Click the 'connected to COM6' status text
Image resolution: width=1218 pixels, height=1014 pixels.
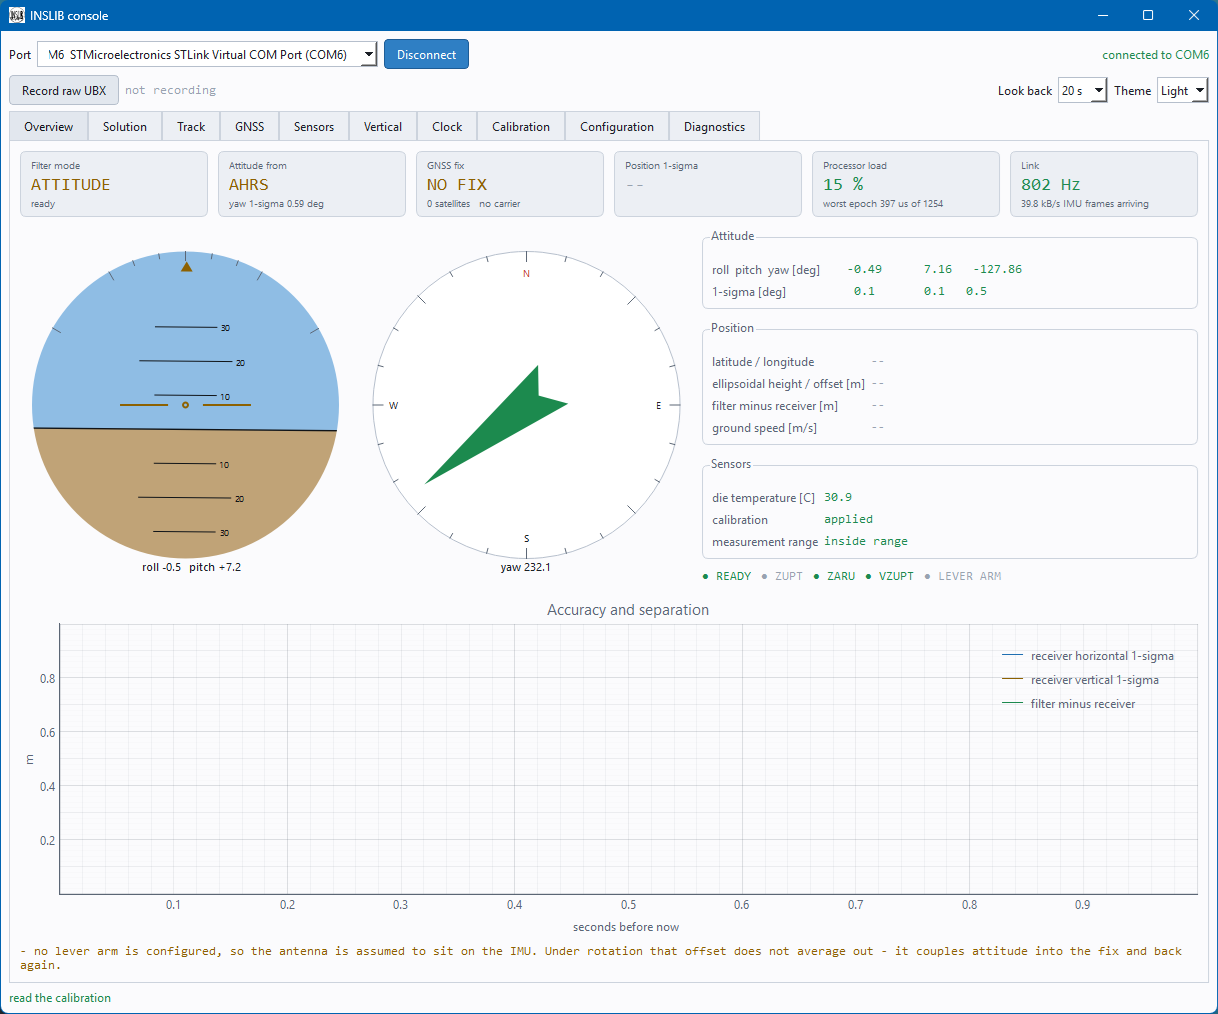tap(1155, 55)
